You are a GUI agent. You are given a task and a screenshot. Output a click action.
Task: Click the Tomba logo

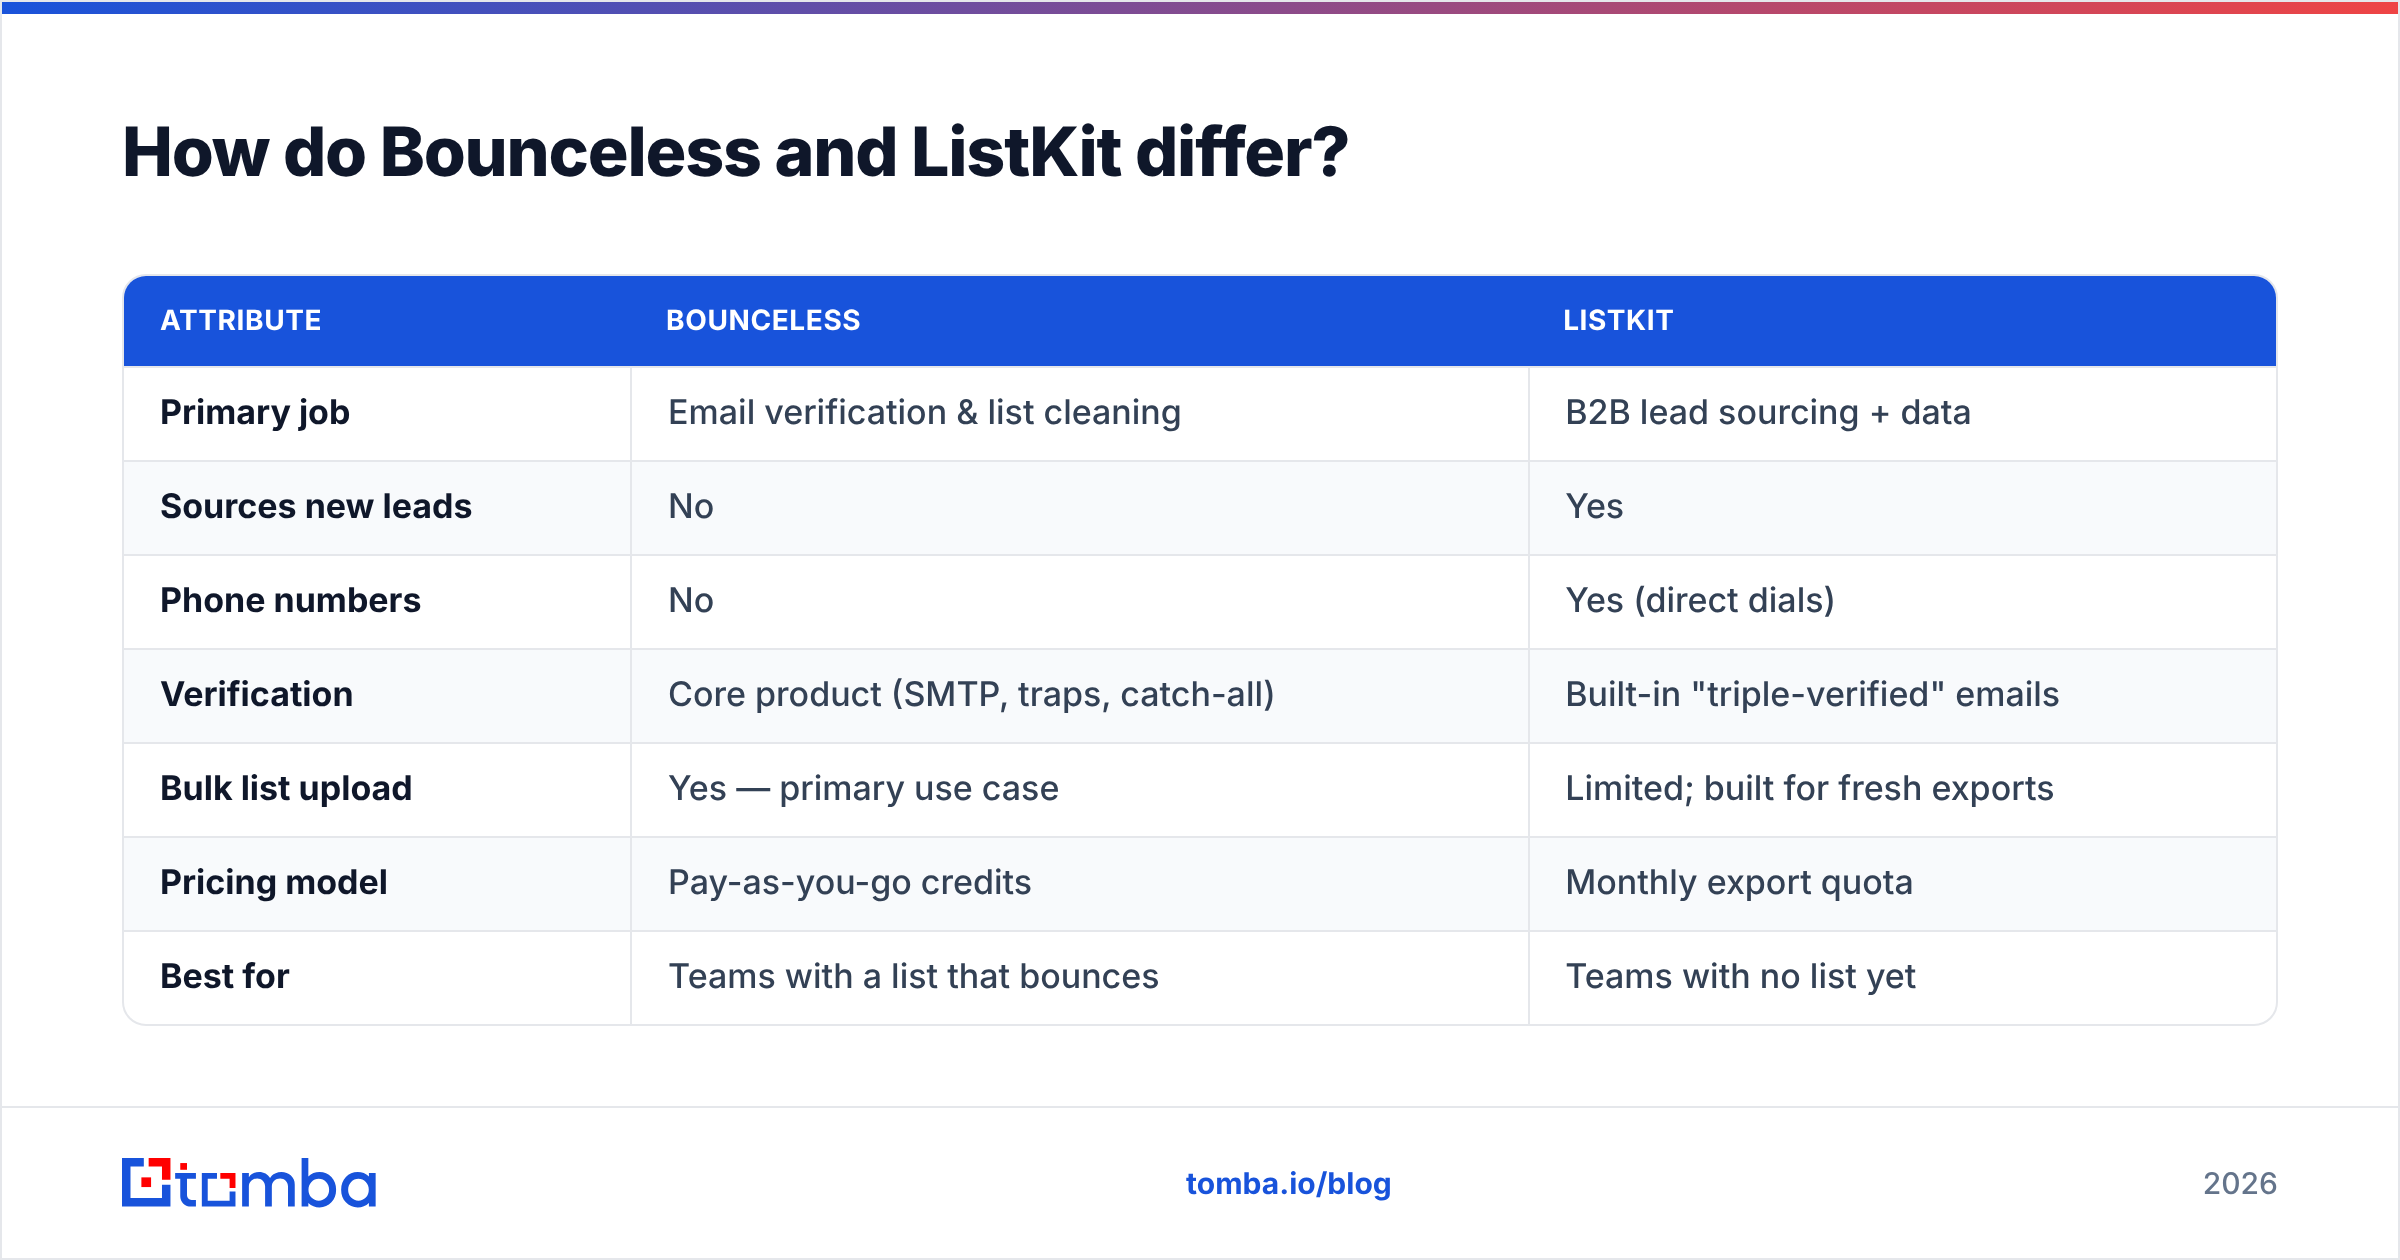pyautogui.click(x=249, y=1183)
